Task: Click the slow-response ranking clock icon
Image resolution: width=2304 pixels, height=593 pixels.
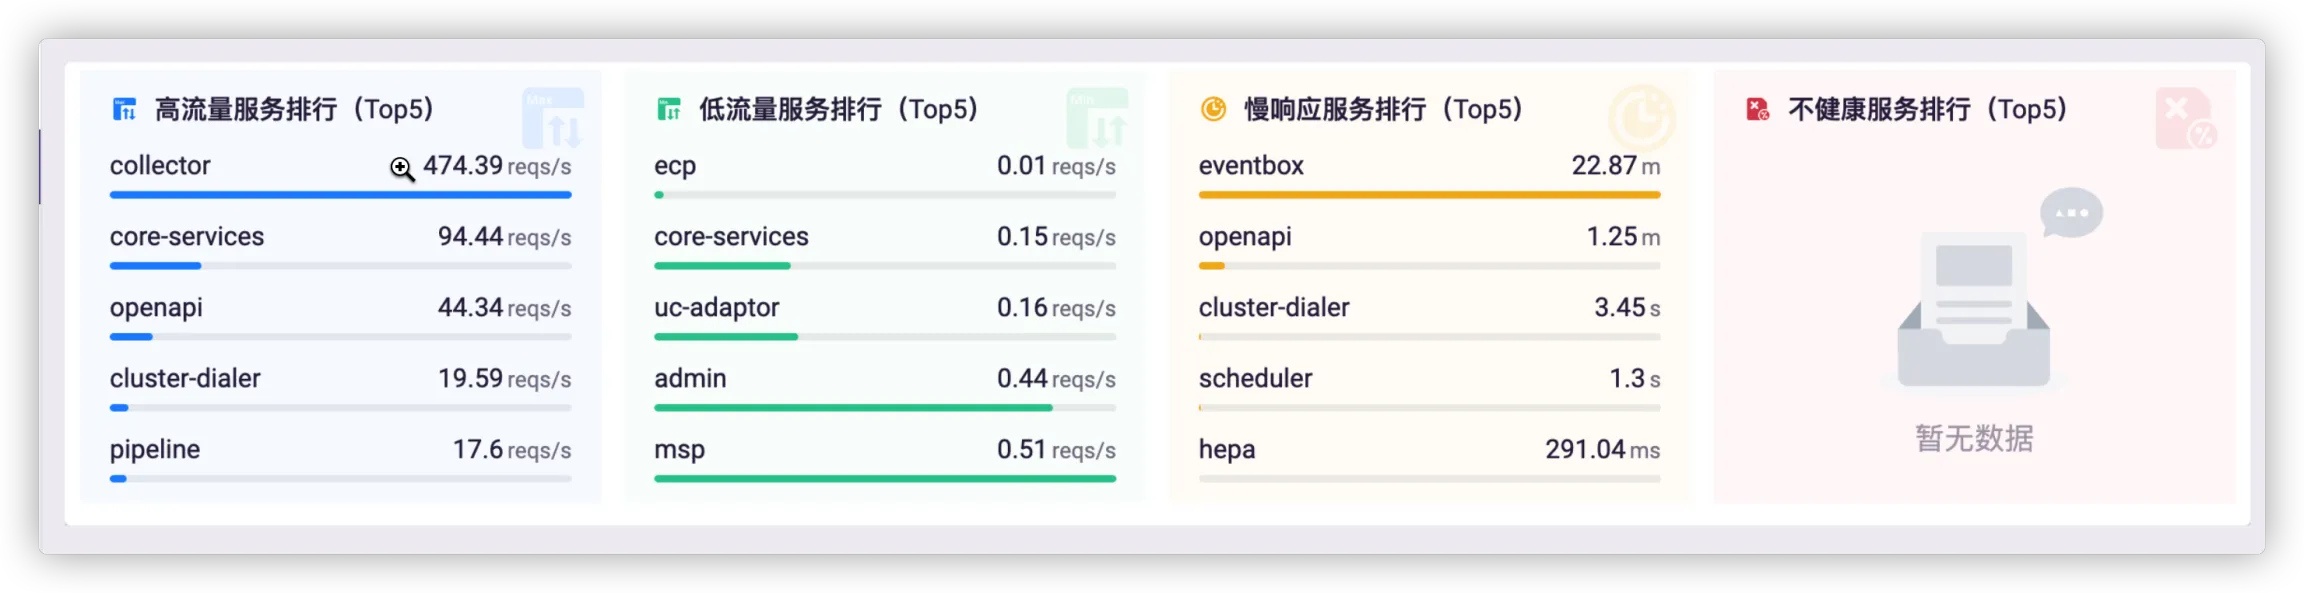Action: (1213, 109)
